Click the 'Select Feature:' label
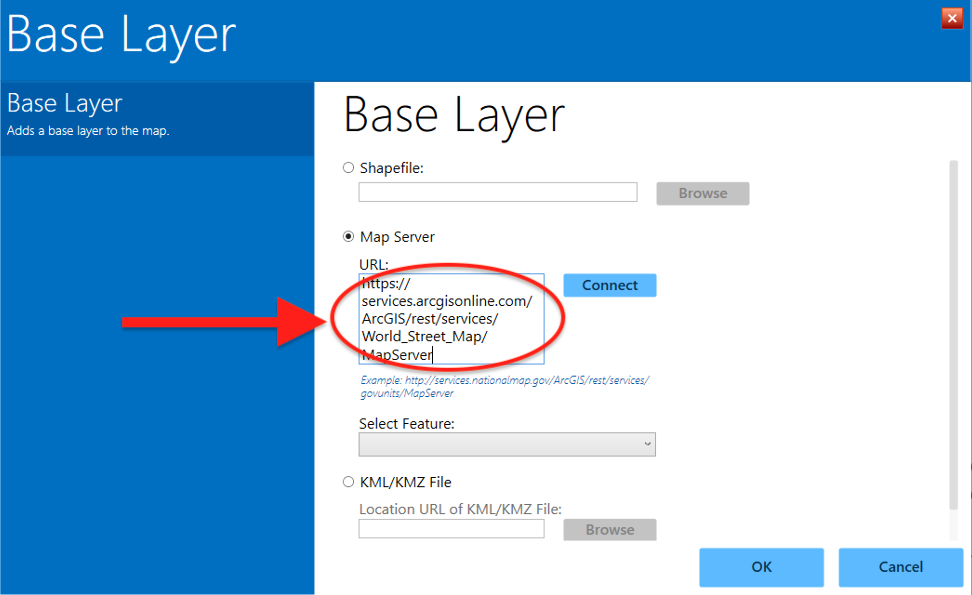Screen dimensions: 972x595 (x=407, y=424)
